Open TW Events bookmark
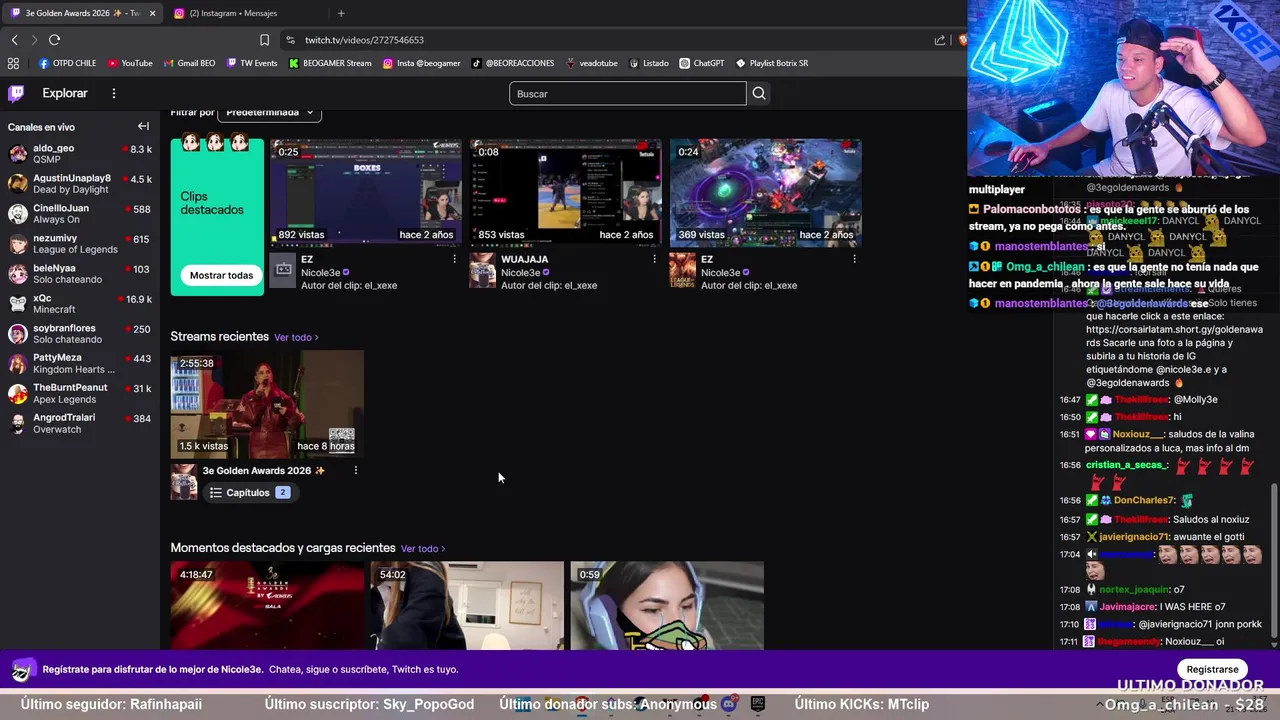The height and width of the screenshot is (720, 1280). click(252, 63)
